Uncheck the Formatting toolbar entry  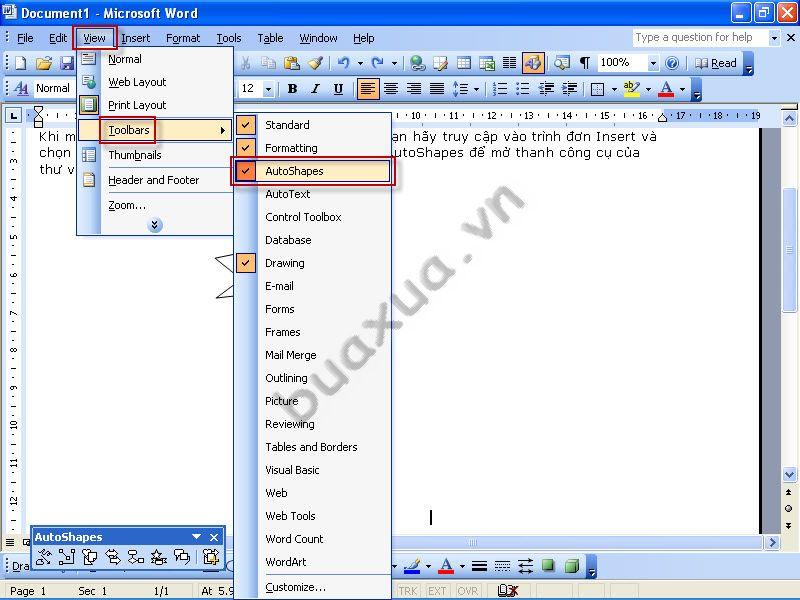(x=312, y=148)
